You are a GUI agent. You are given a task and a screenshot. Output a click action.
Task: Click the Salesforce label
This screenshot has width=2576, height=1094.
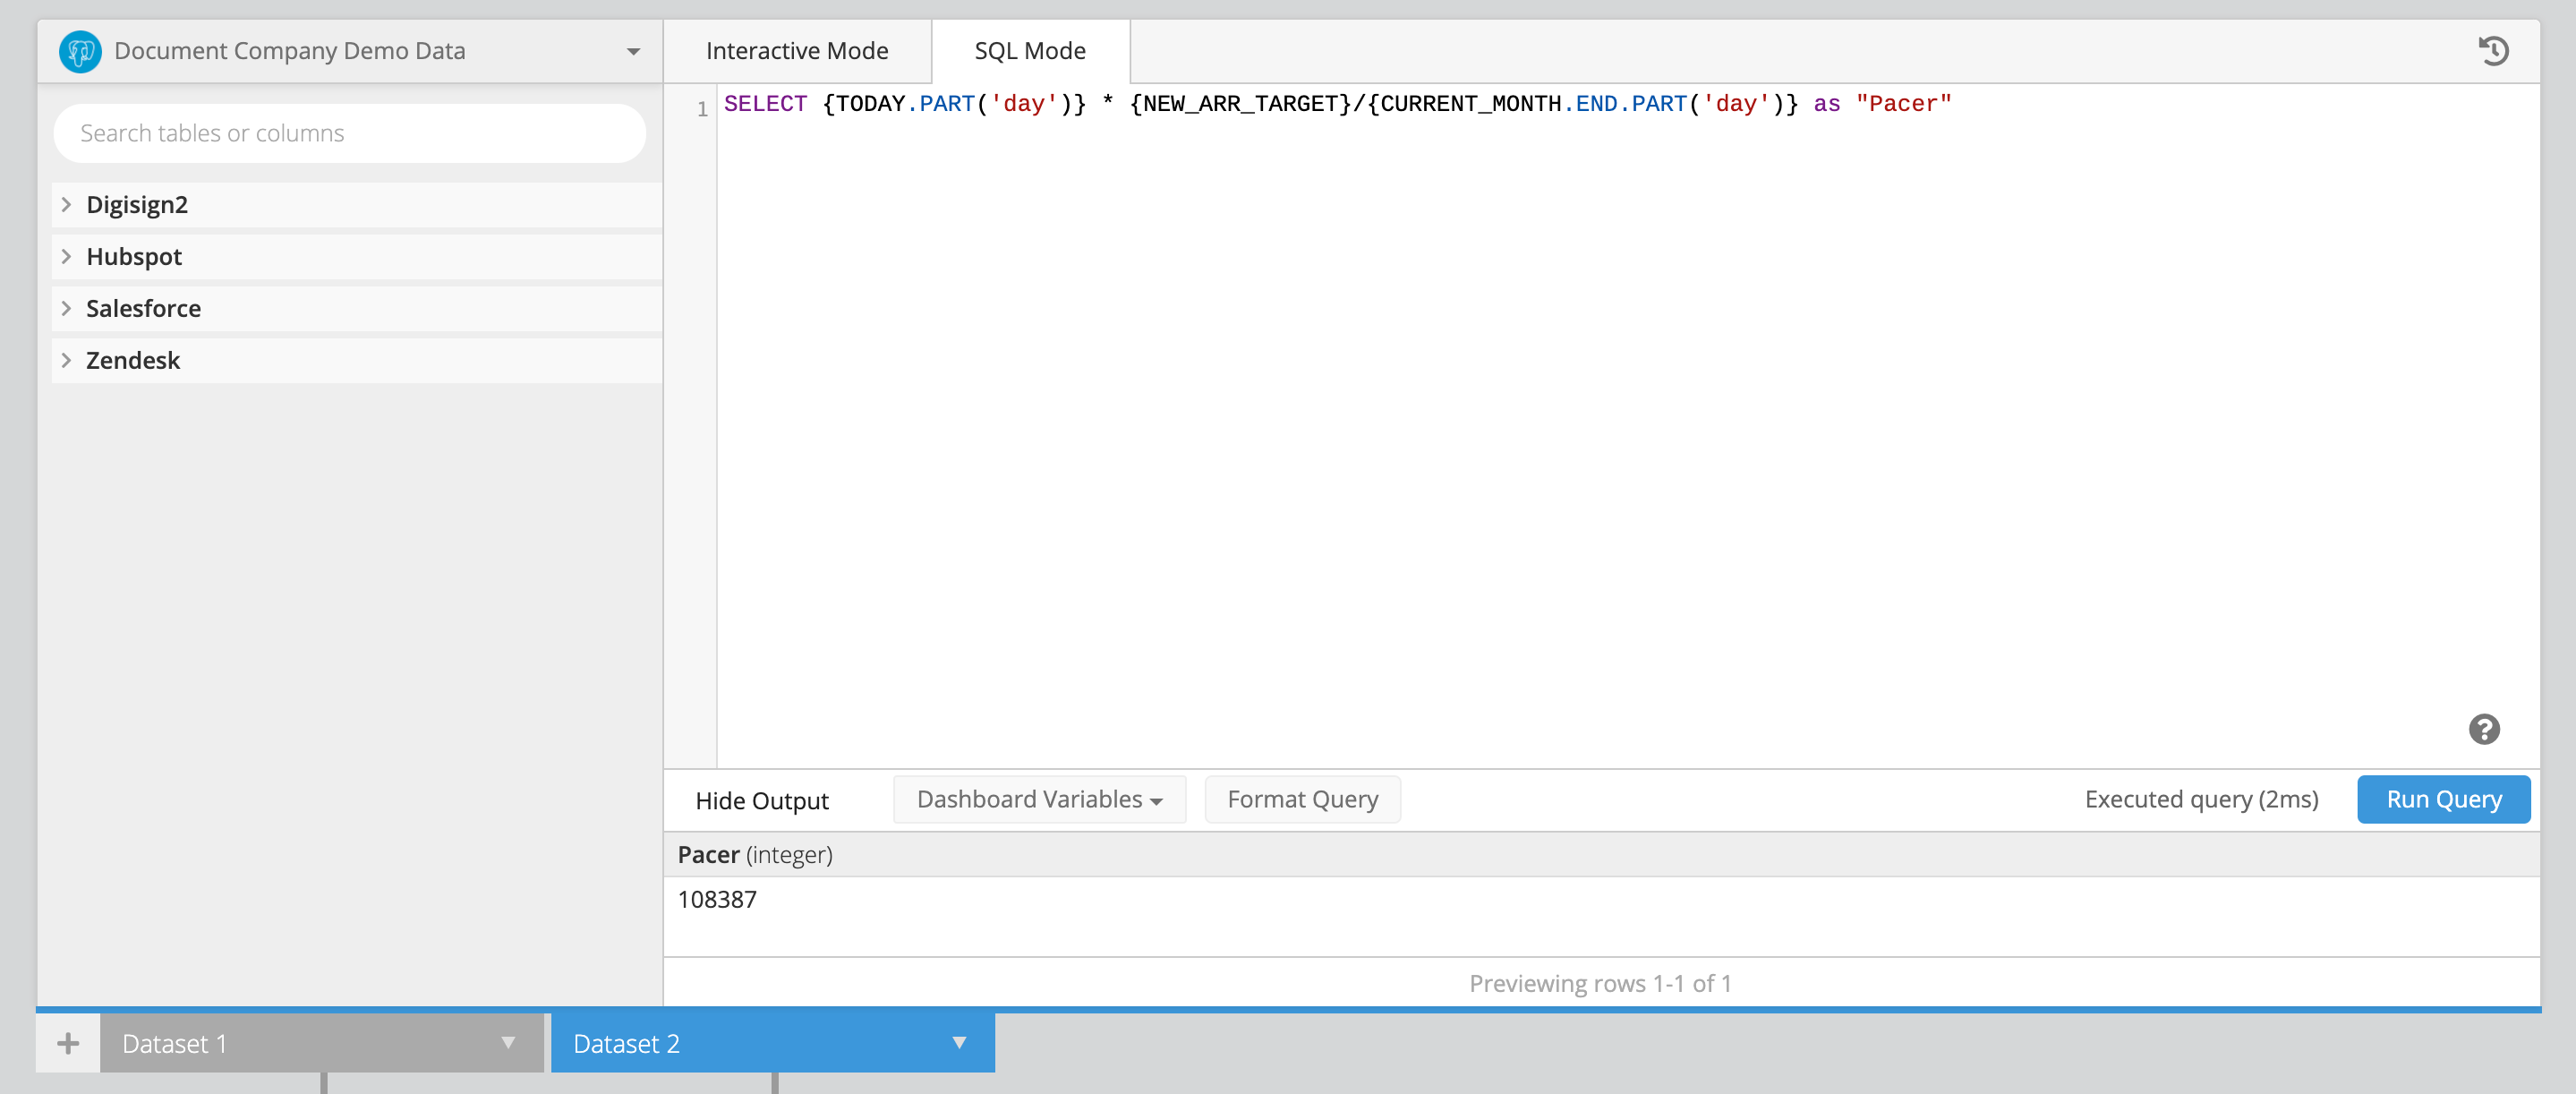pos(143,308)
